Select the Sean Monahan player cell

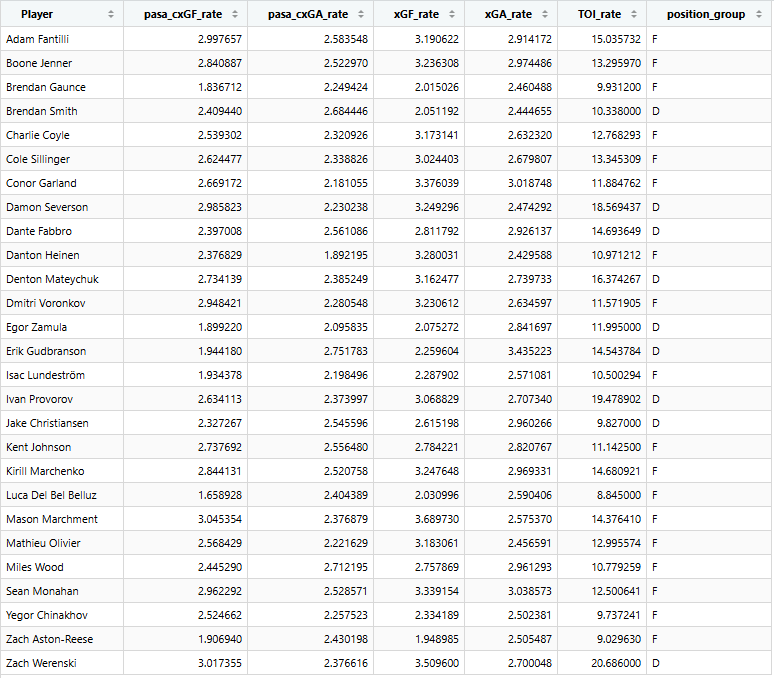tap(62, 591)
